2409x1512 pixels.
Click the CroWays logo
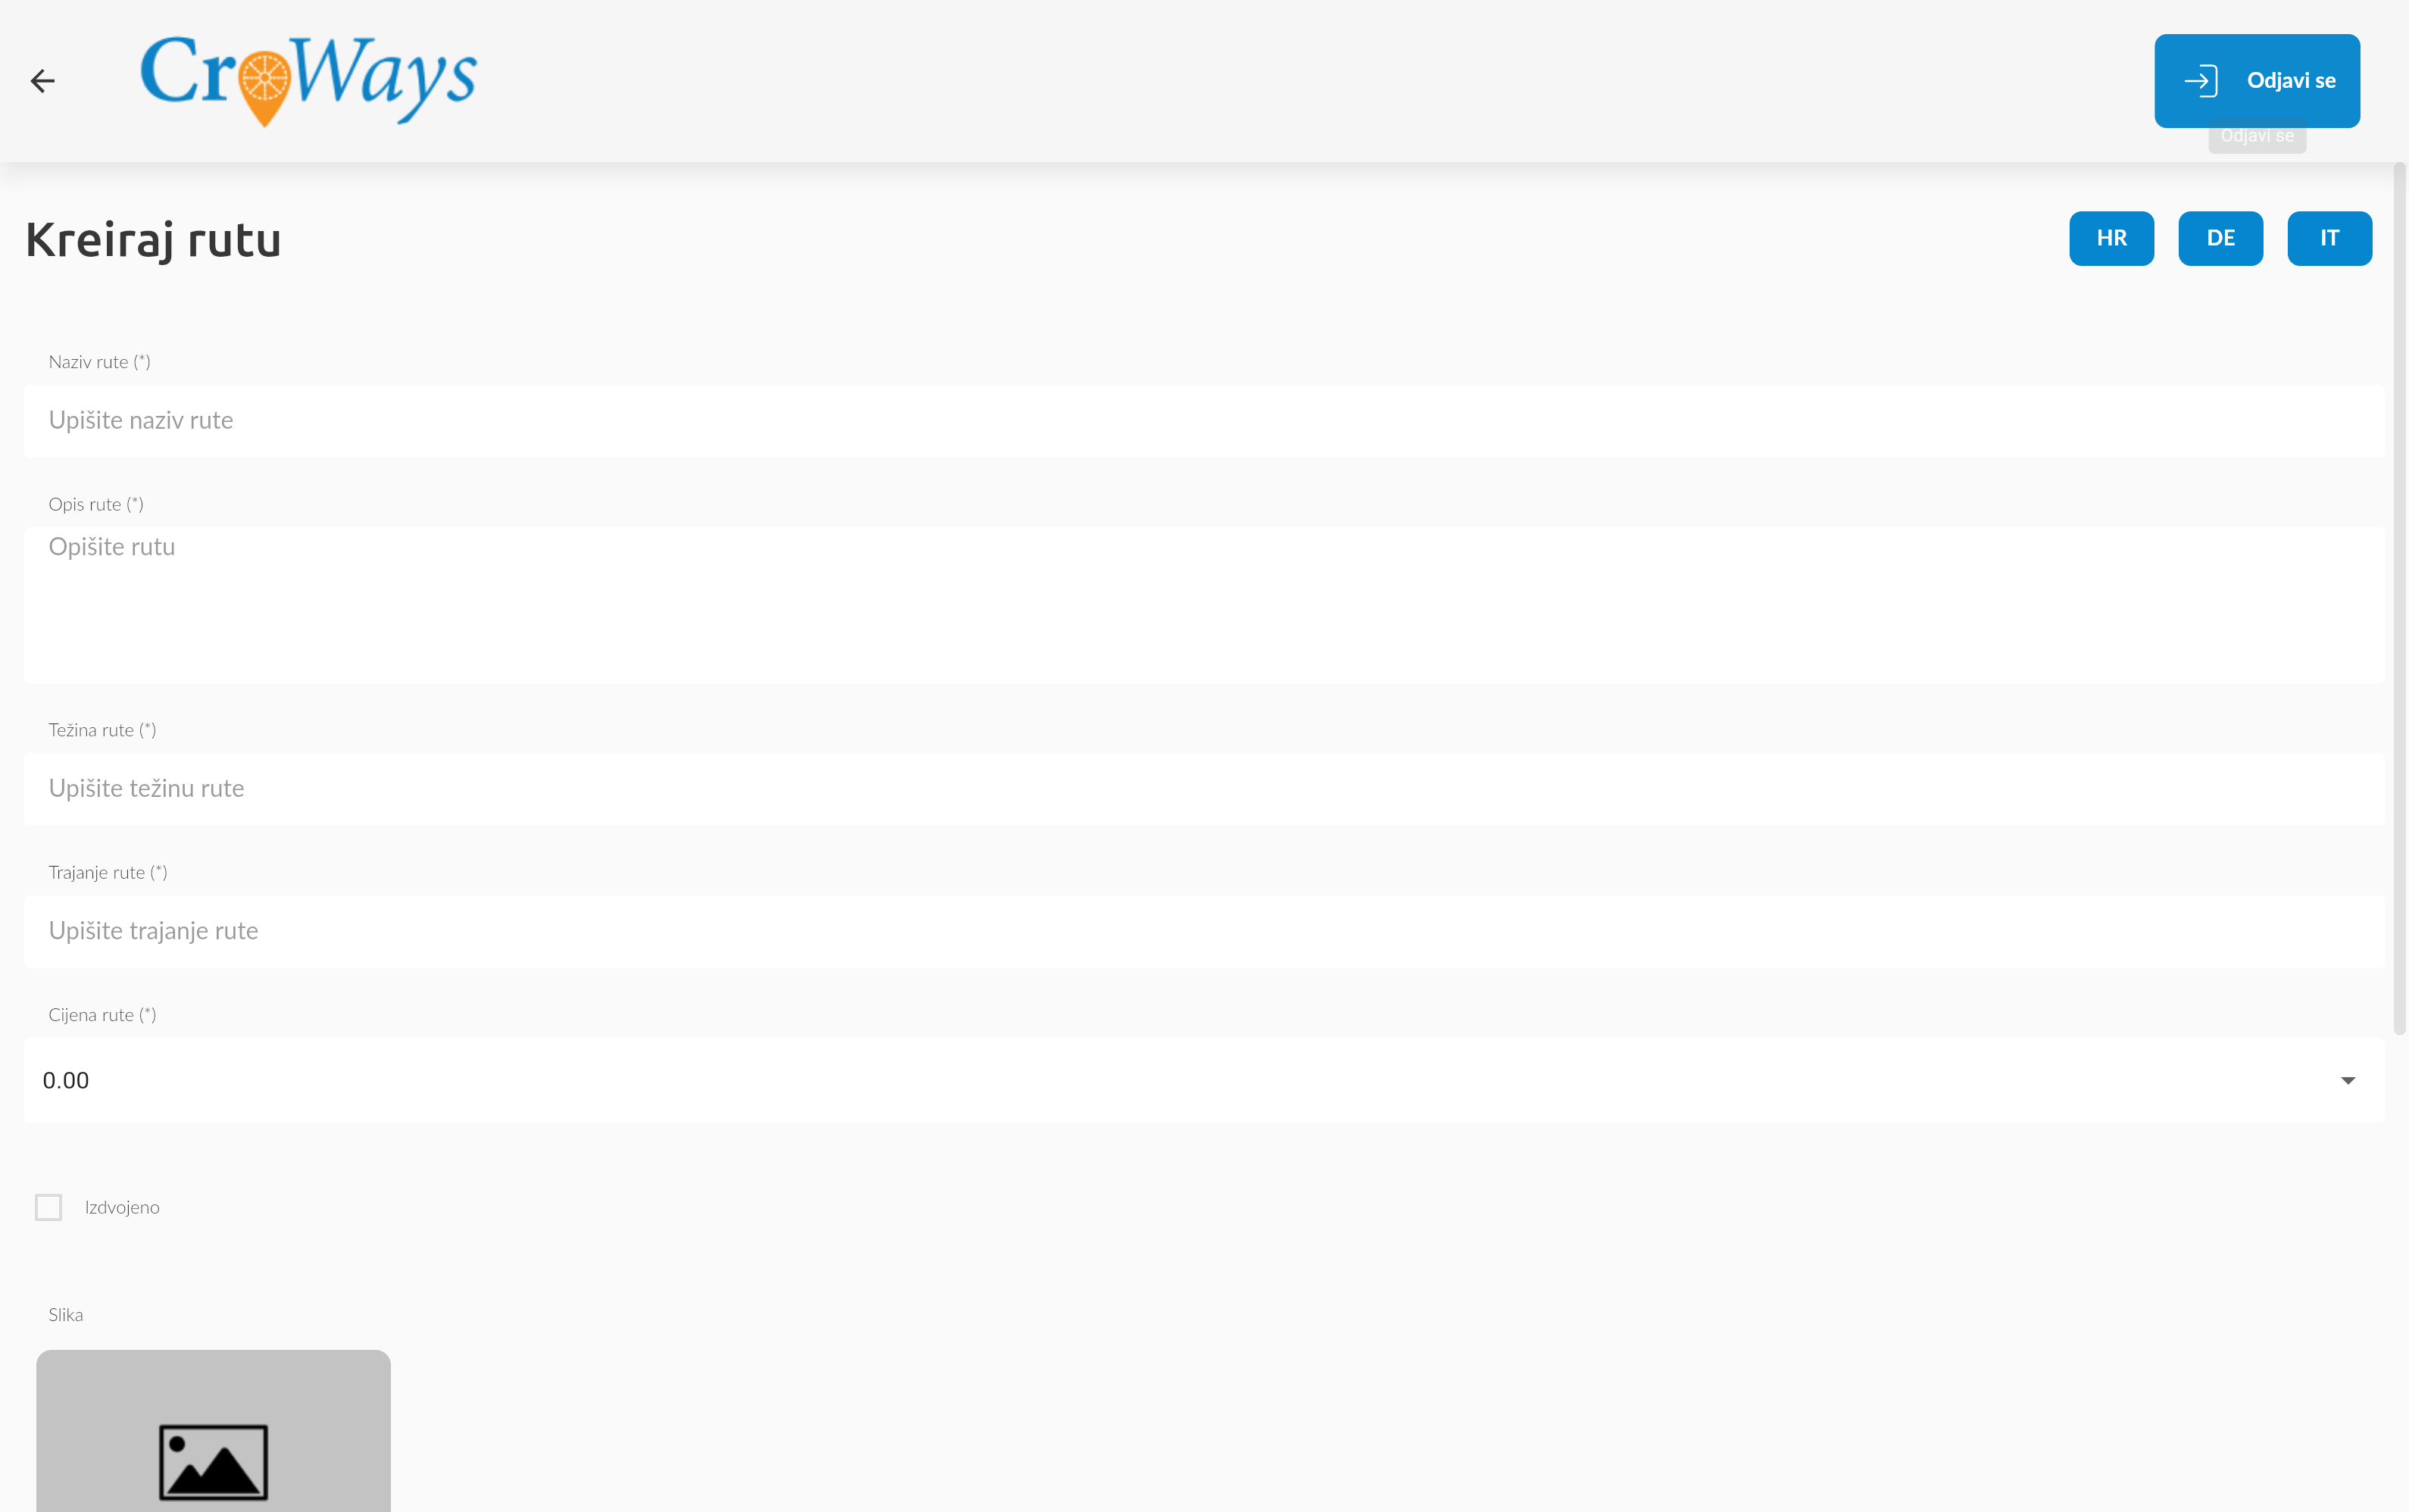coord(308,80)
